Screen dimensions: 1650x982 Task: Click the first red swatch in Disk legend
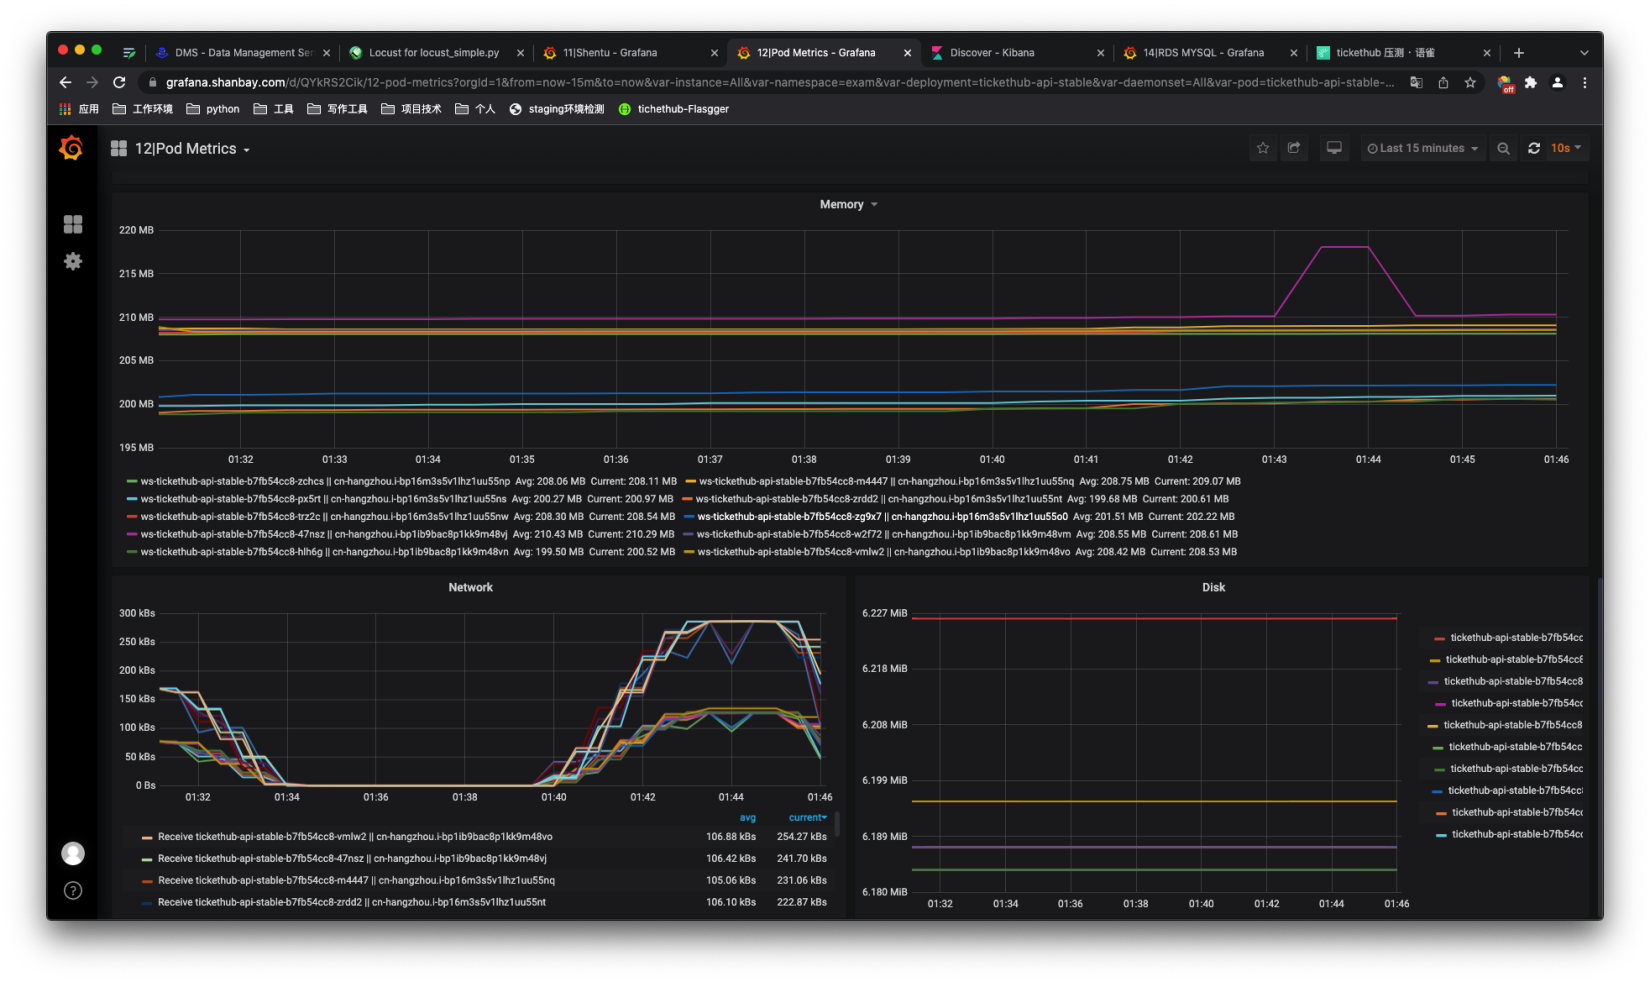1439,638
